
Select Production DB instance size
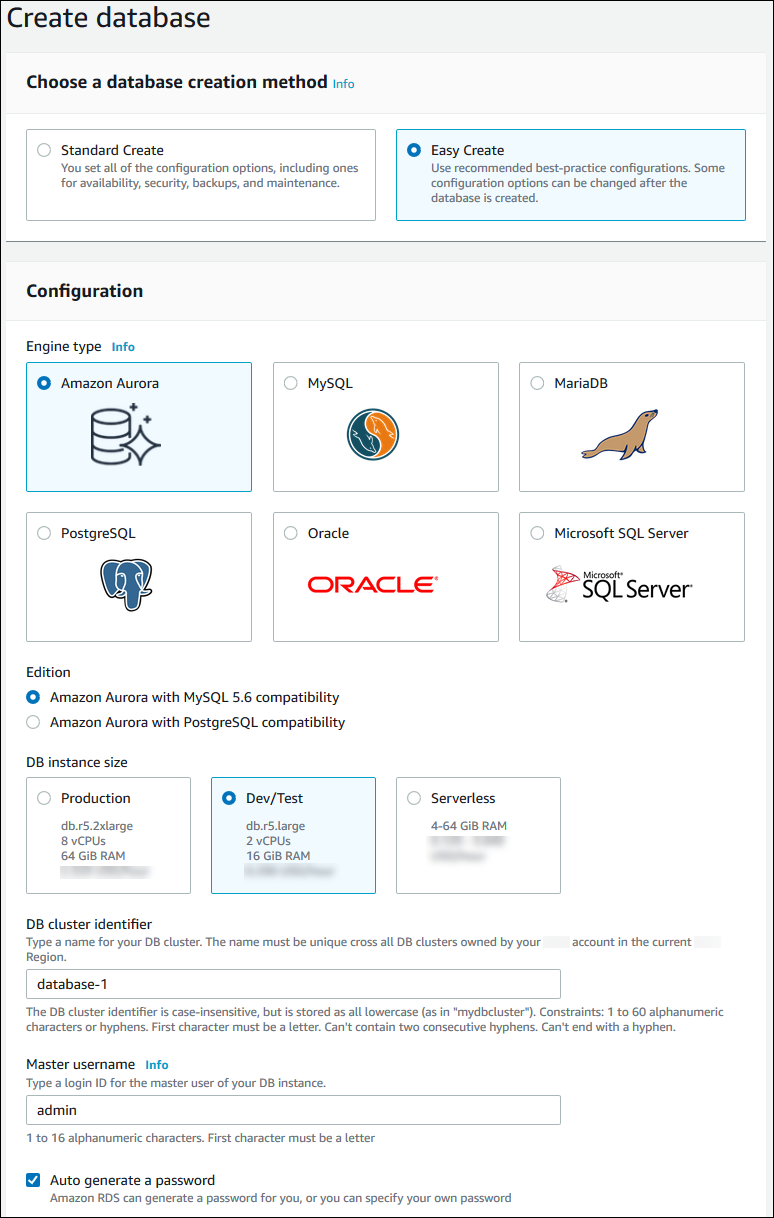[x=44, y=798]
